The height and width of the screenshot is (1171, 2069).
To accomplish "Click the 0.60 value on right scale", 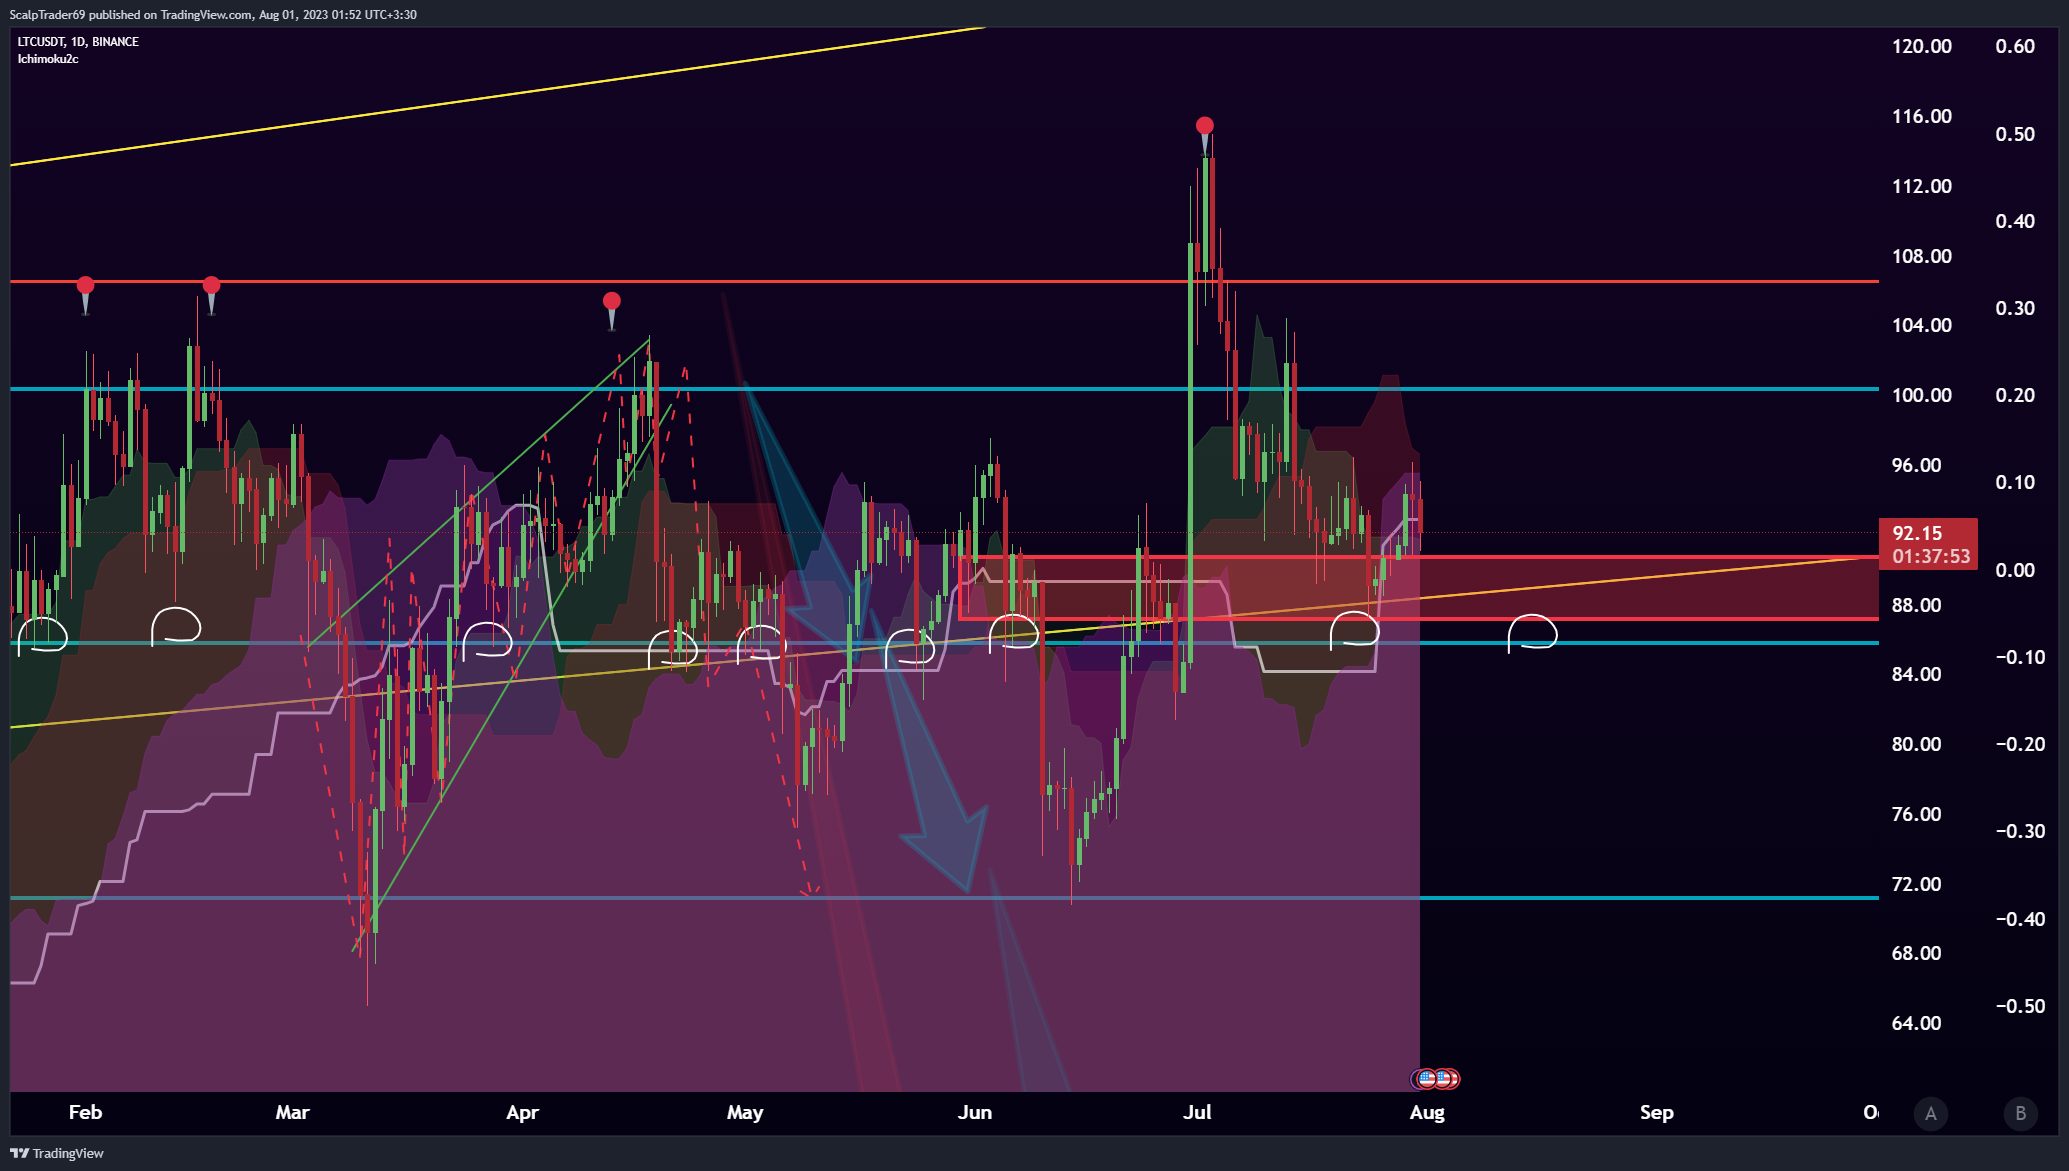I will point(2015,46).
